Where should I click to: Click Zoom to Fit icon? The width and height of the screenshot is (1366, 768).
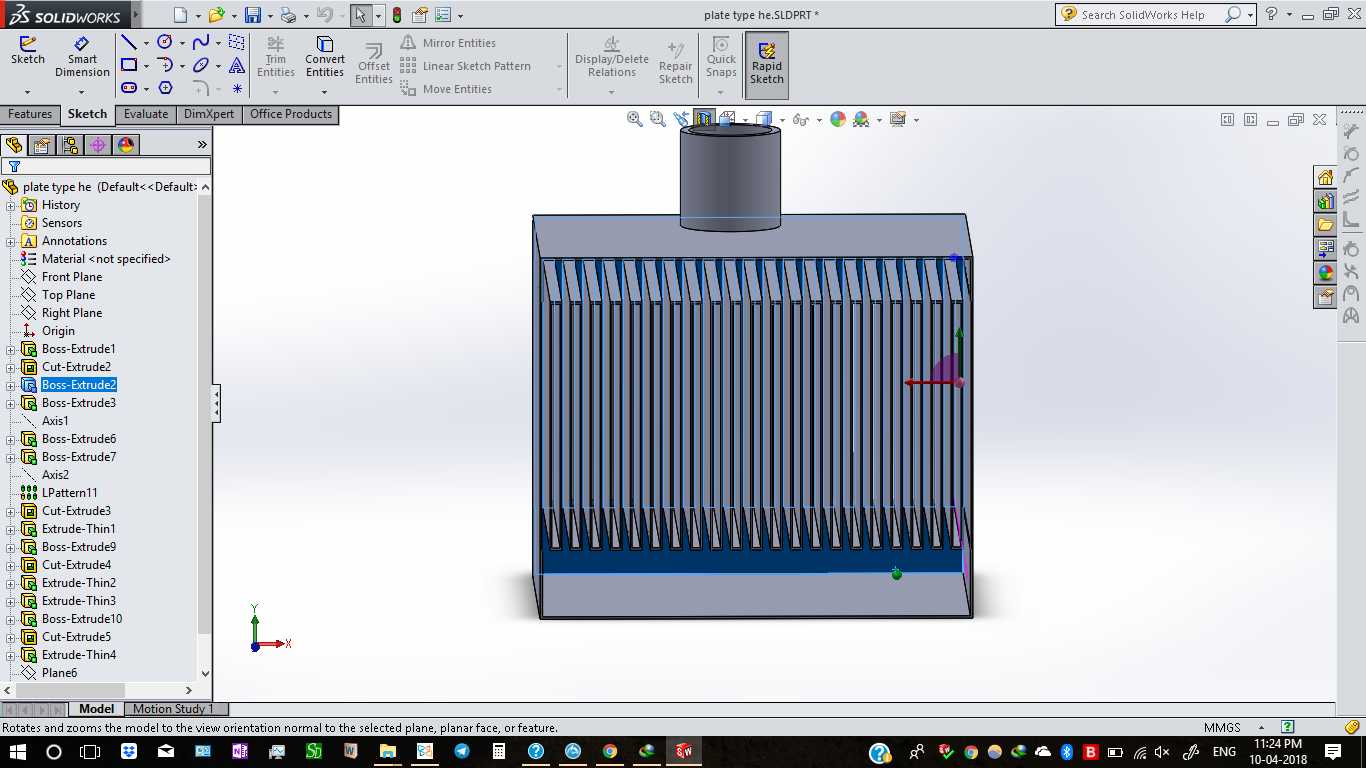634,119
